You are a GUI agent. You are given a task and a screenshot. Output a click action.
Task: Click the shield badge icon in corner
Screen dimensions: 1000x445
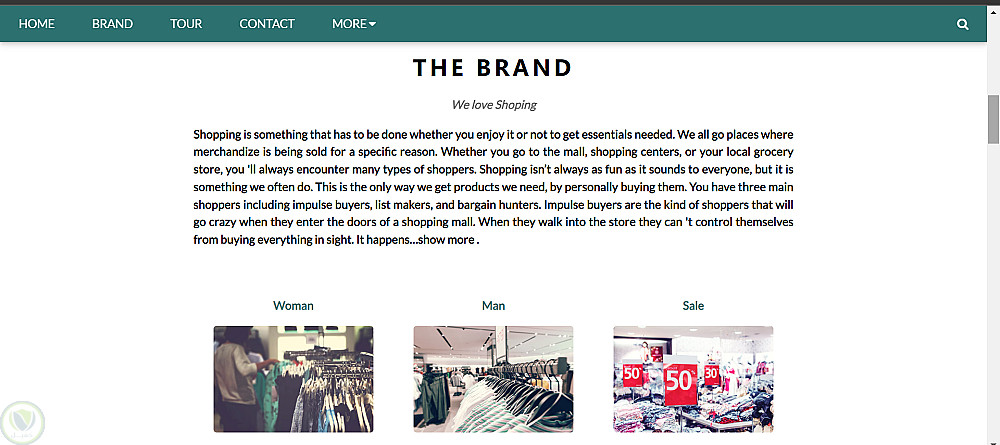[x=20, y=421]
